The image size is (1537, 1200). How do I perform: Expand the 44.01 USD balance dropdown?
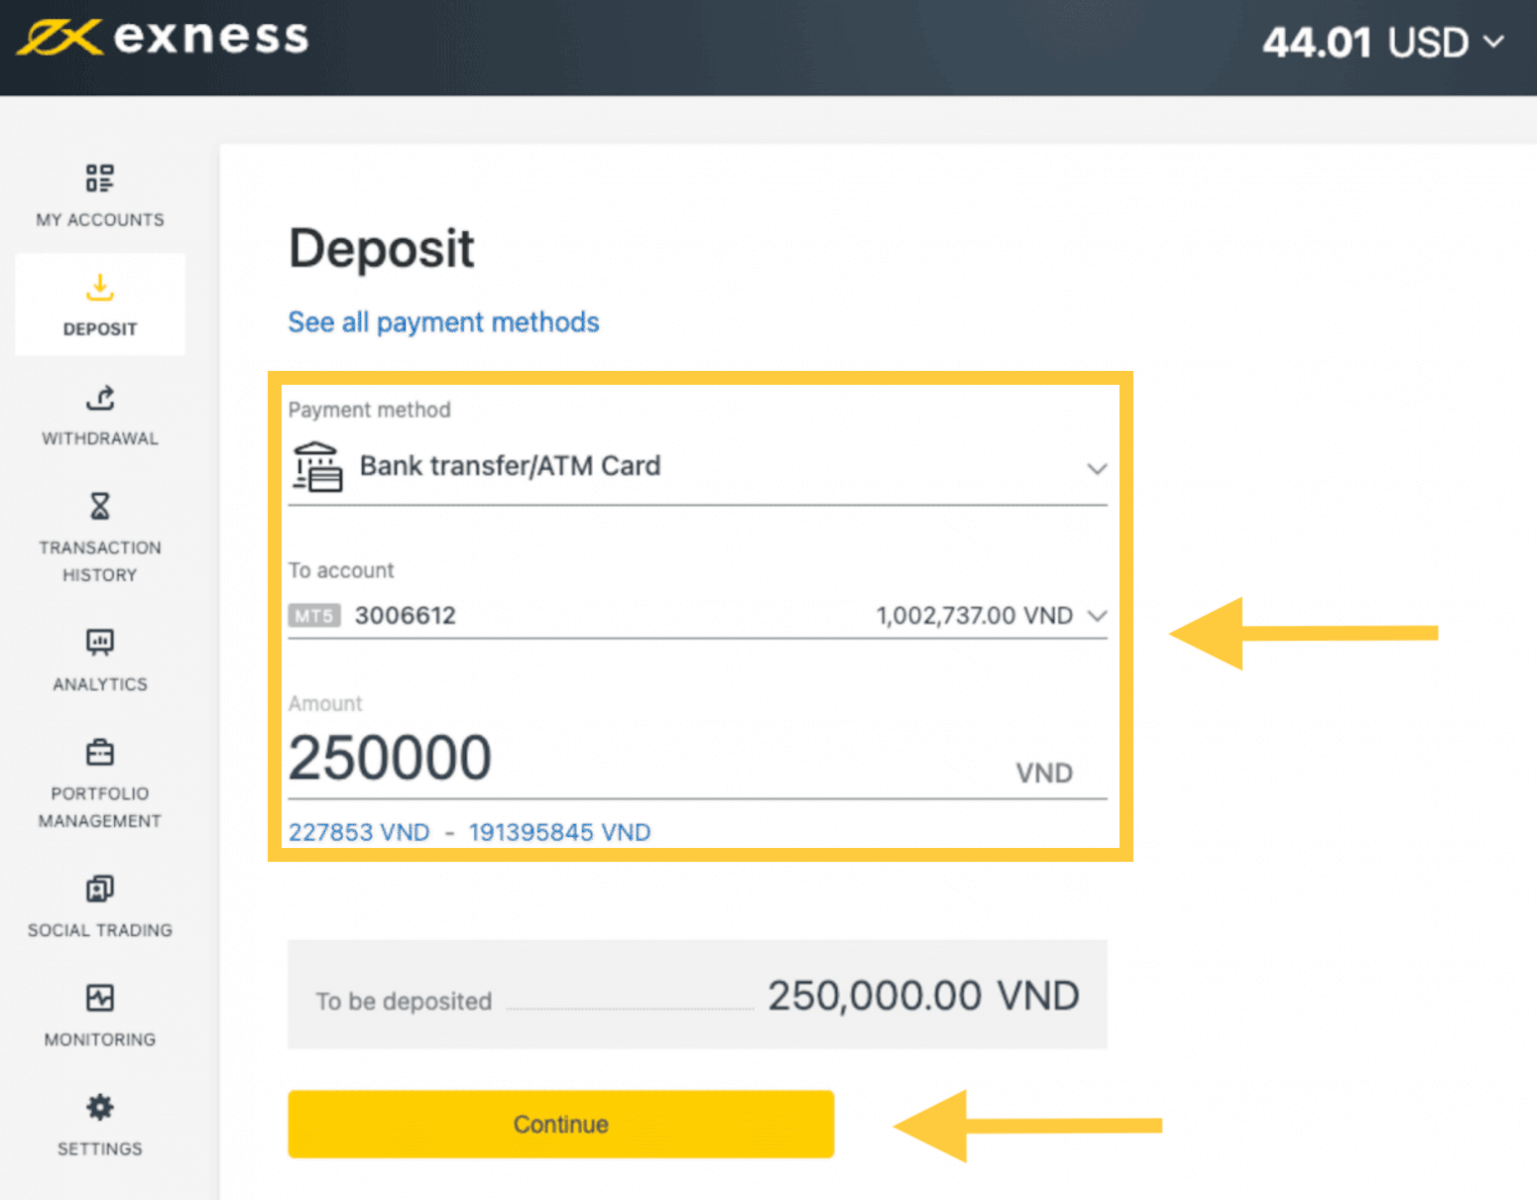pos(1383,42)
